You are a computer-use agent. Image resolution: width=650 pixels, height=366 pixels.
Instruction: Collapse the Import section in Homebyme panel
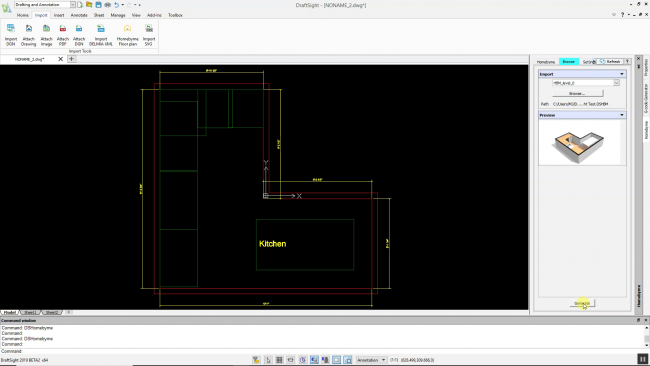pos(621,74)
